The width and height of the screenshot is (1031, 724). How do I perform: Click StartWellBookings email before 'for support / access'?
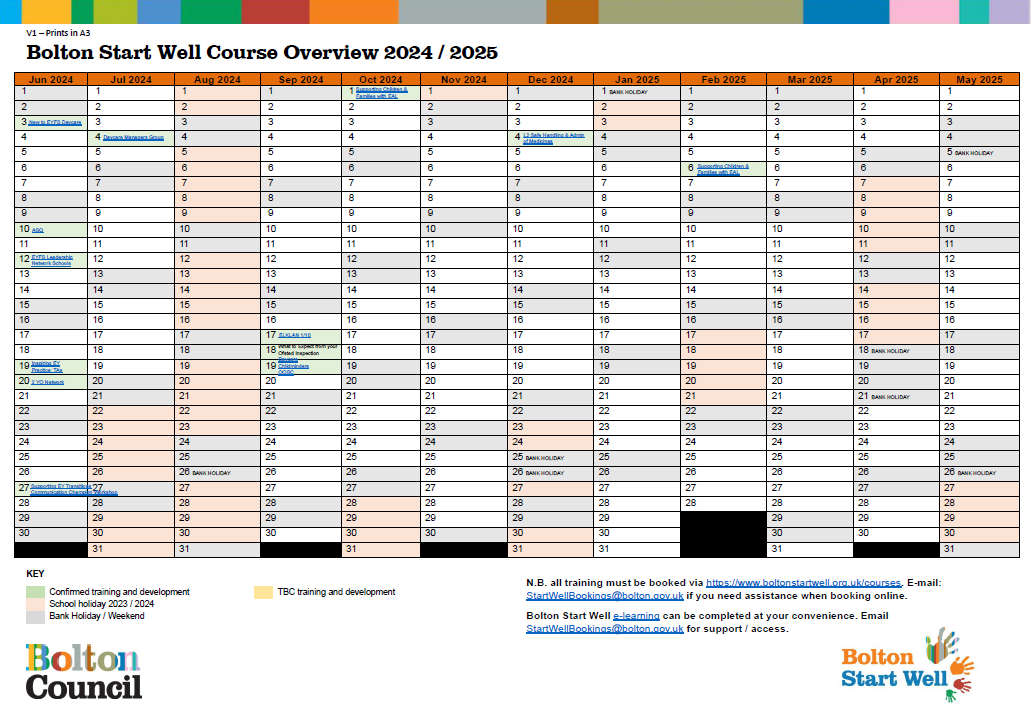click(604, 629)
